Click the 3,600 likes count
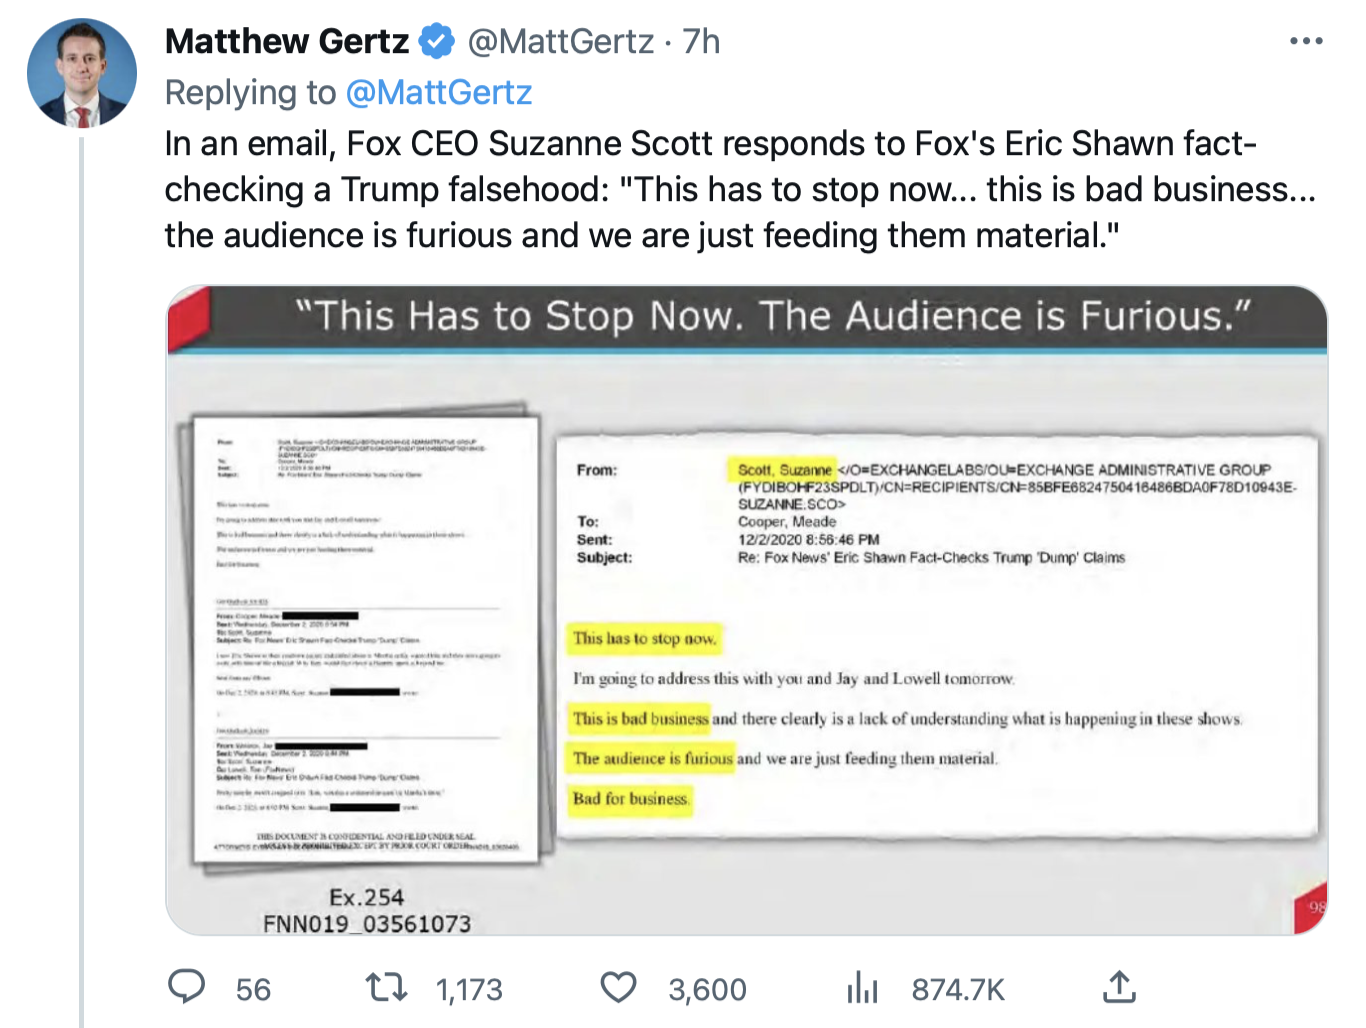Image resolution: width=1366 pixels, height=1028 pixels. [707, 989]
